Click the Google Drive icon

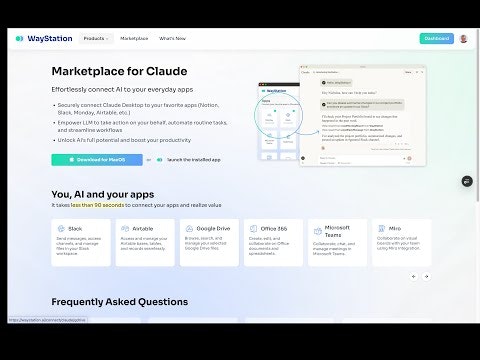[x=189, y=229]
